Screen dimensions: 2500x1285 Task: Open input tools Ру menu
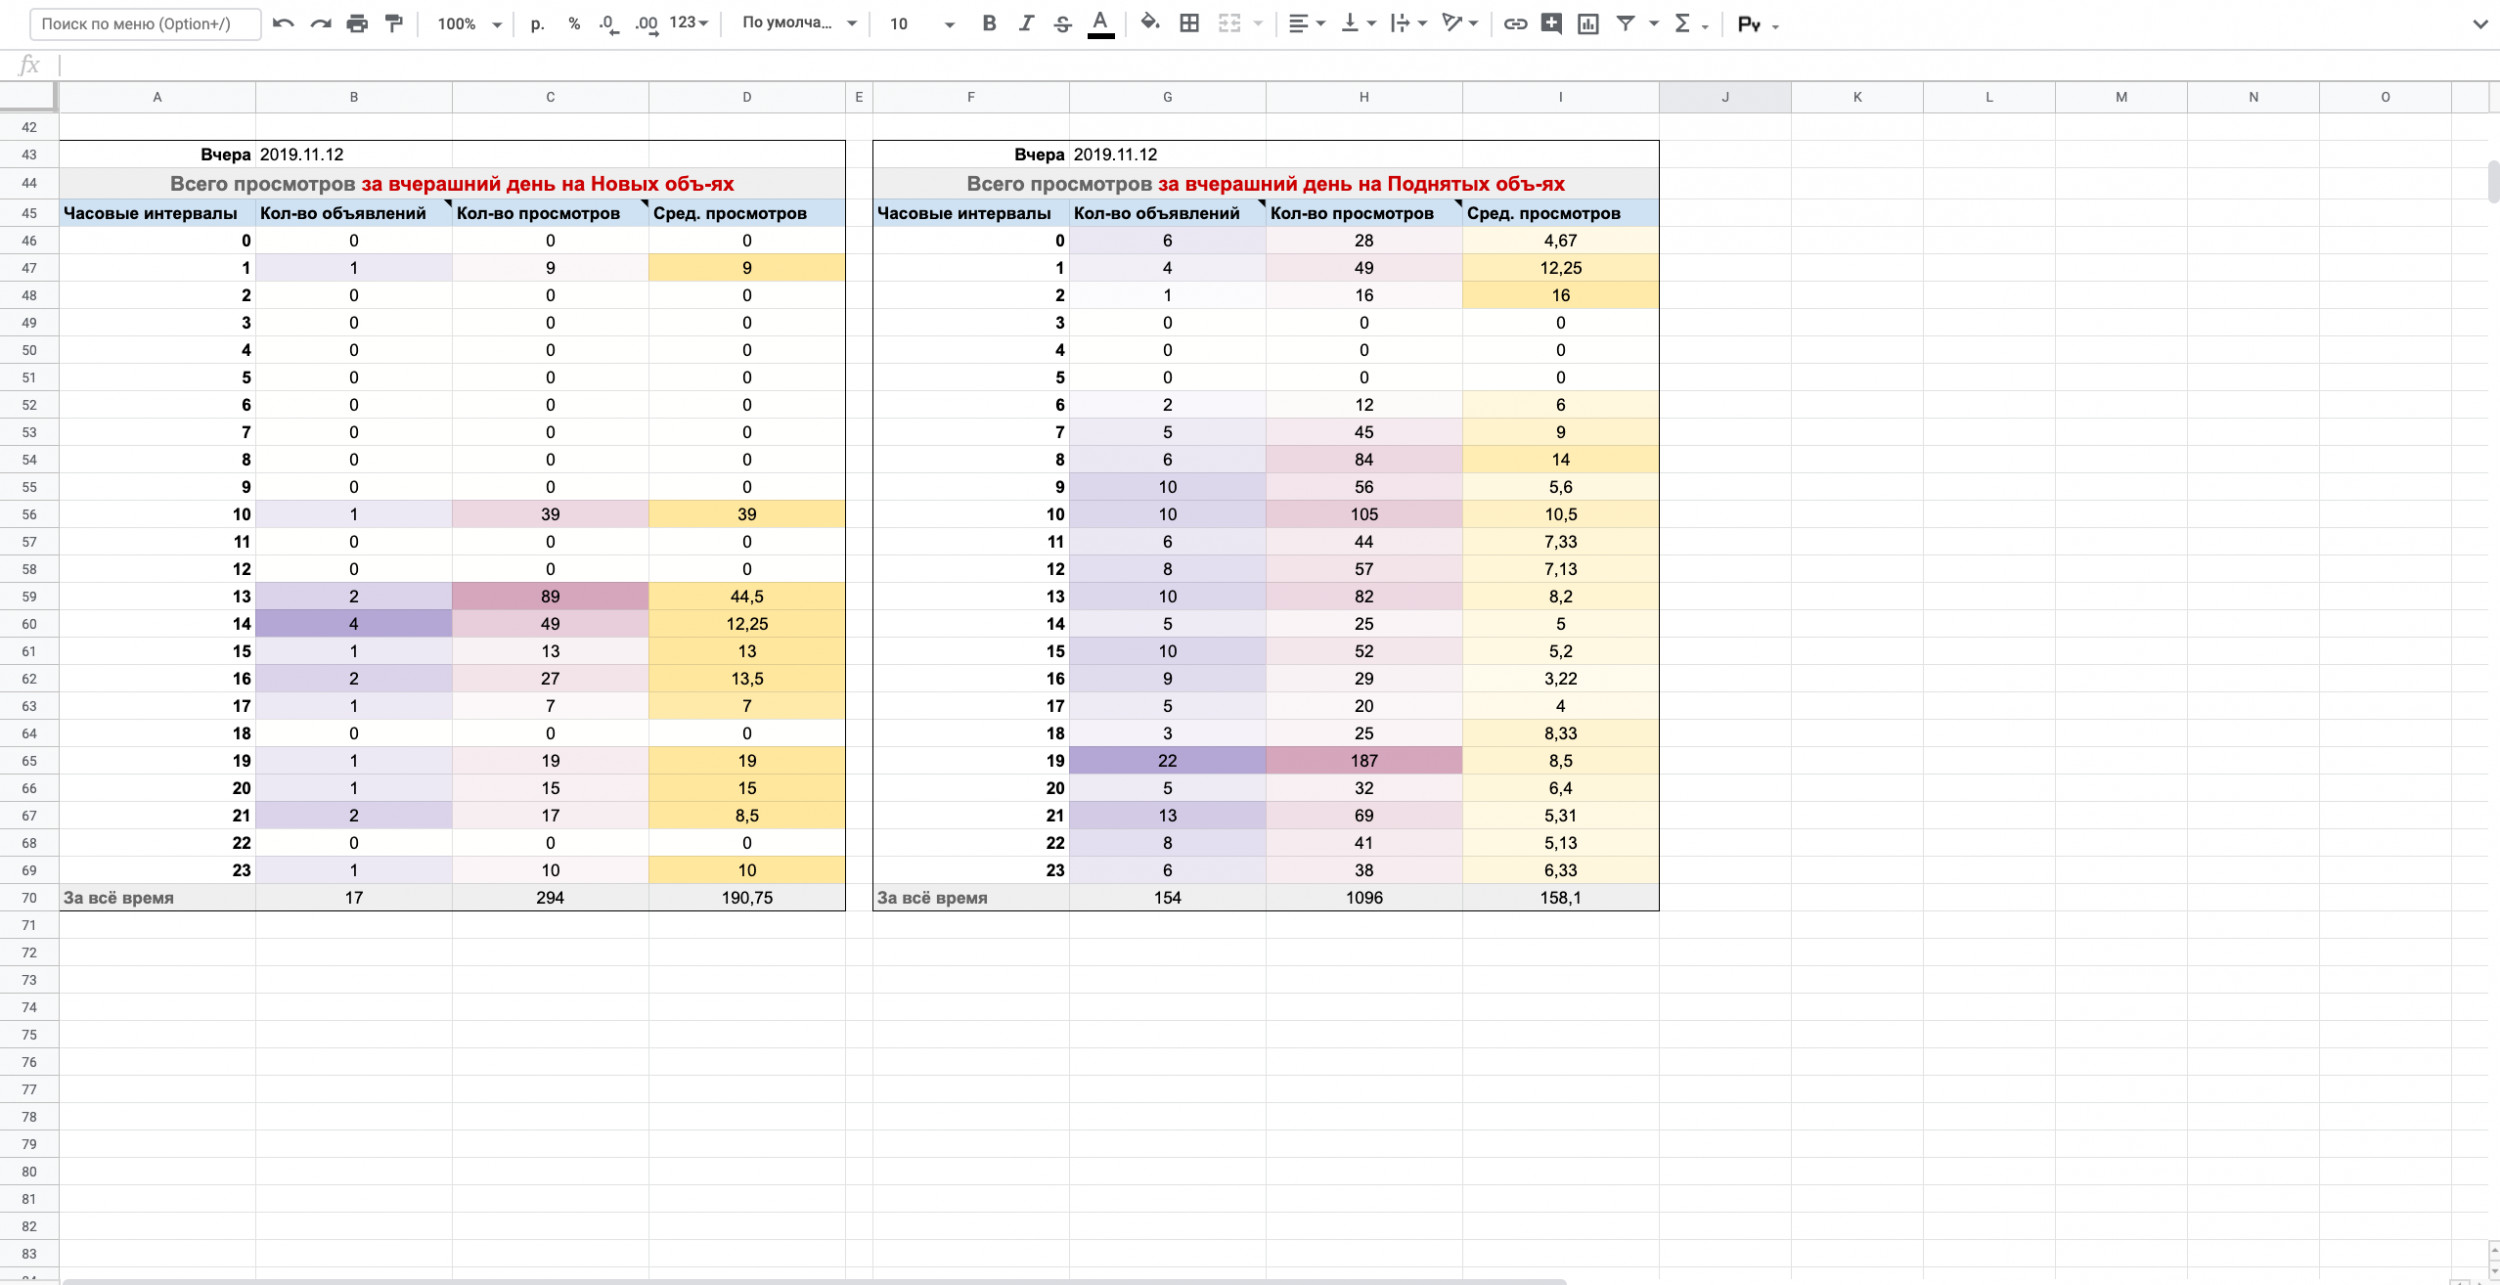(x=1758, y=24)
